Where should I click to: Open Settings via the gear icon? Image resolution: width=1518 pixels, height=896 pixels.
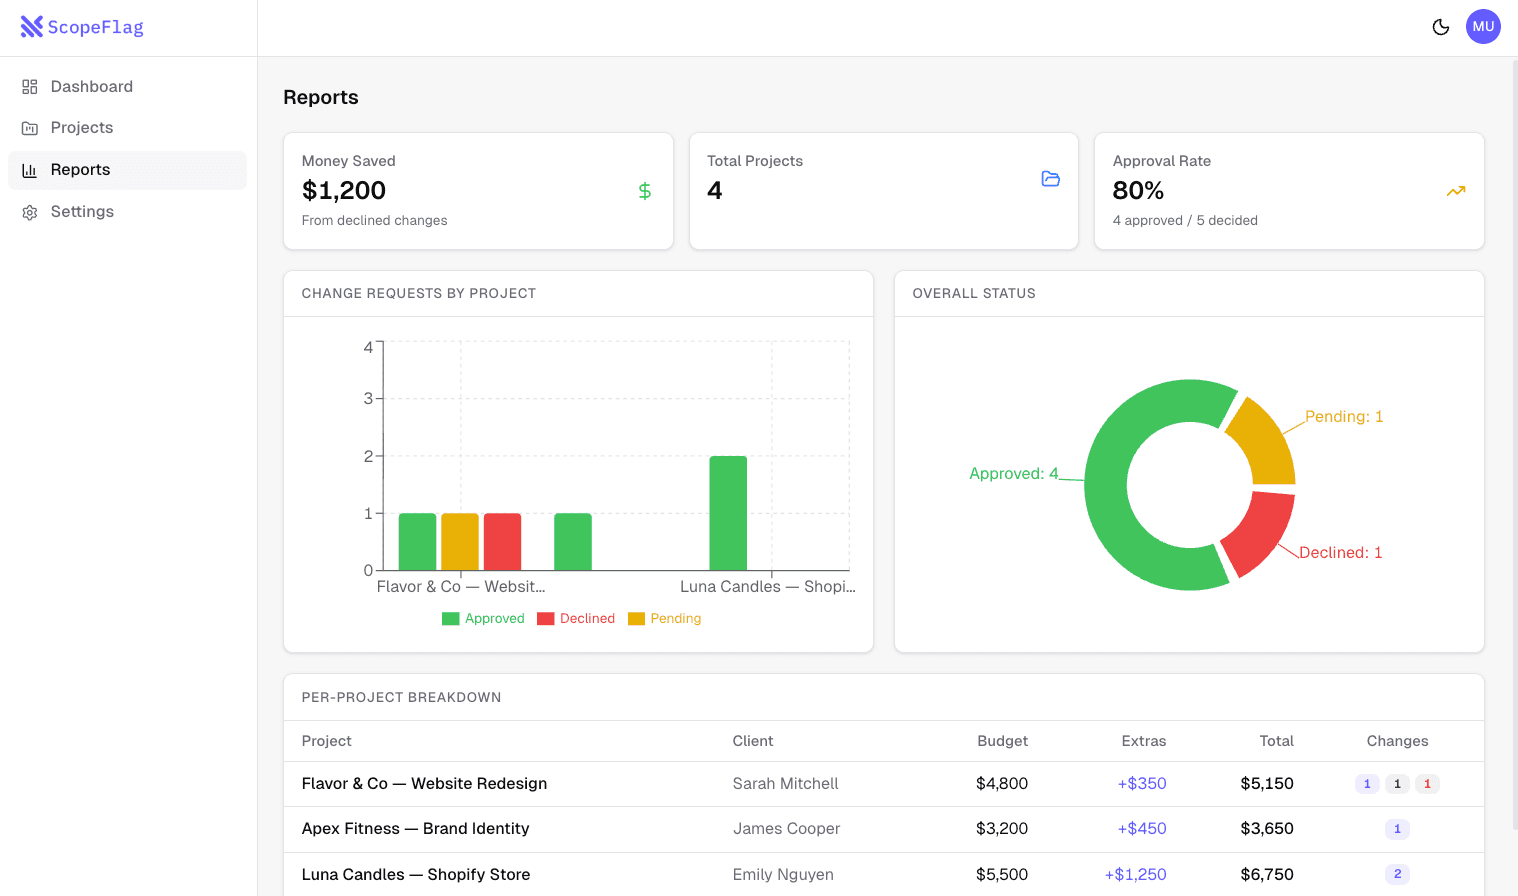point(29,211)
